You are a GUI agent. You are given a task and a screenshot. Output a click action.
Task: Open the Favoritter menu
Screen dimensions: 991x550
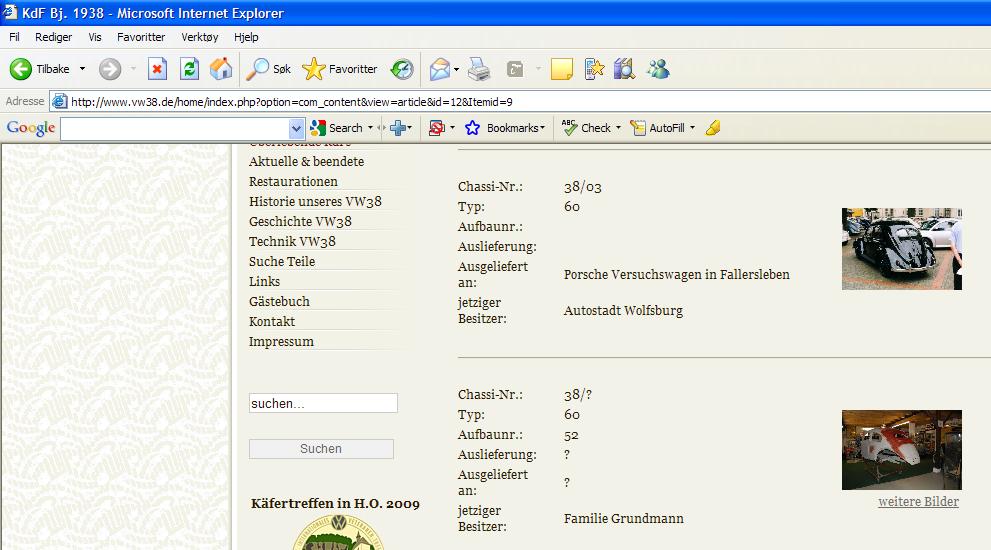tap(141, 37)
